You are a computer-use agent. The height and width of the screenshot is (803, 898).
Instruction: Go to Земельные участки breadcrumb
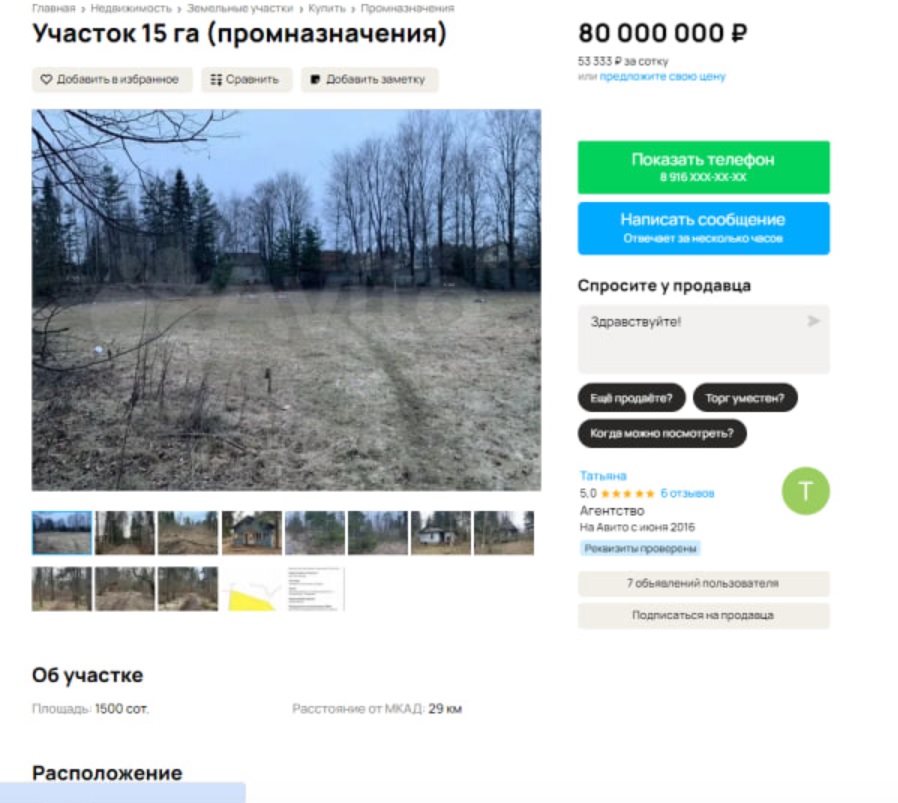[x=239, y=9]
